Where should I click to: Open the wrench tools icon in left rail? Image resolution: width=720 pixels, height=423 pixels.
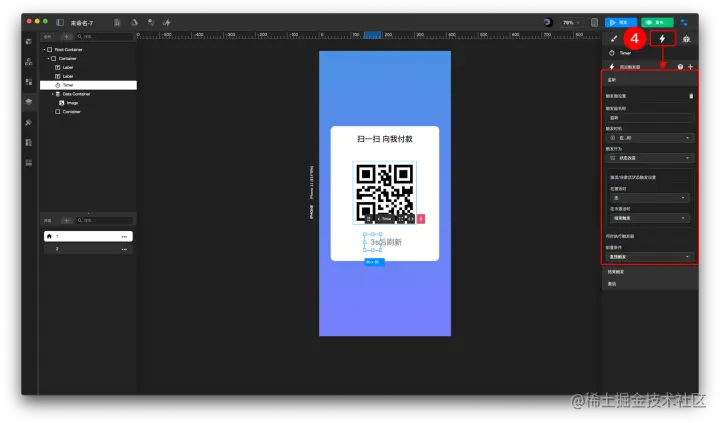[29, 122]
